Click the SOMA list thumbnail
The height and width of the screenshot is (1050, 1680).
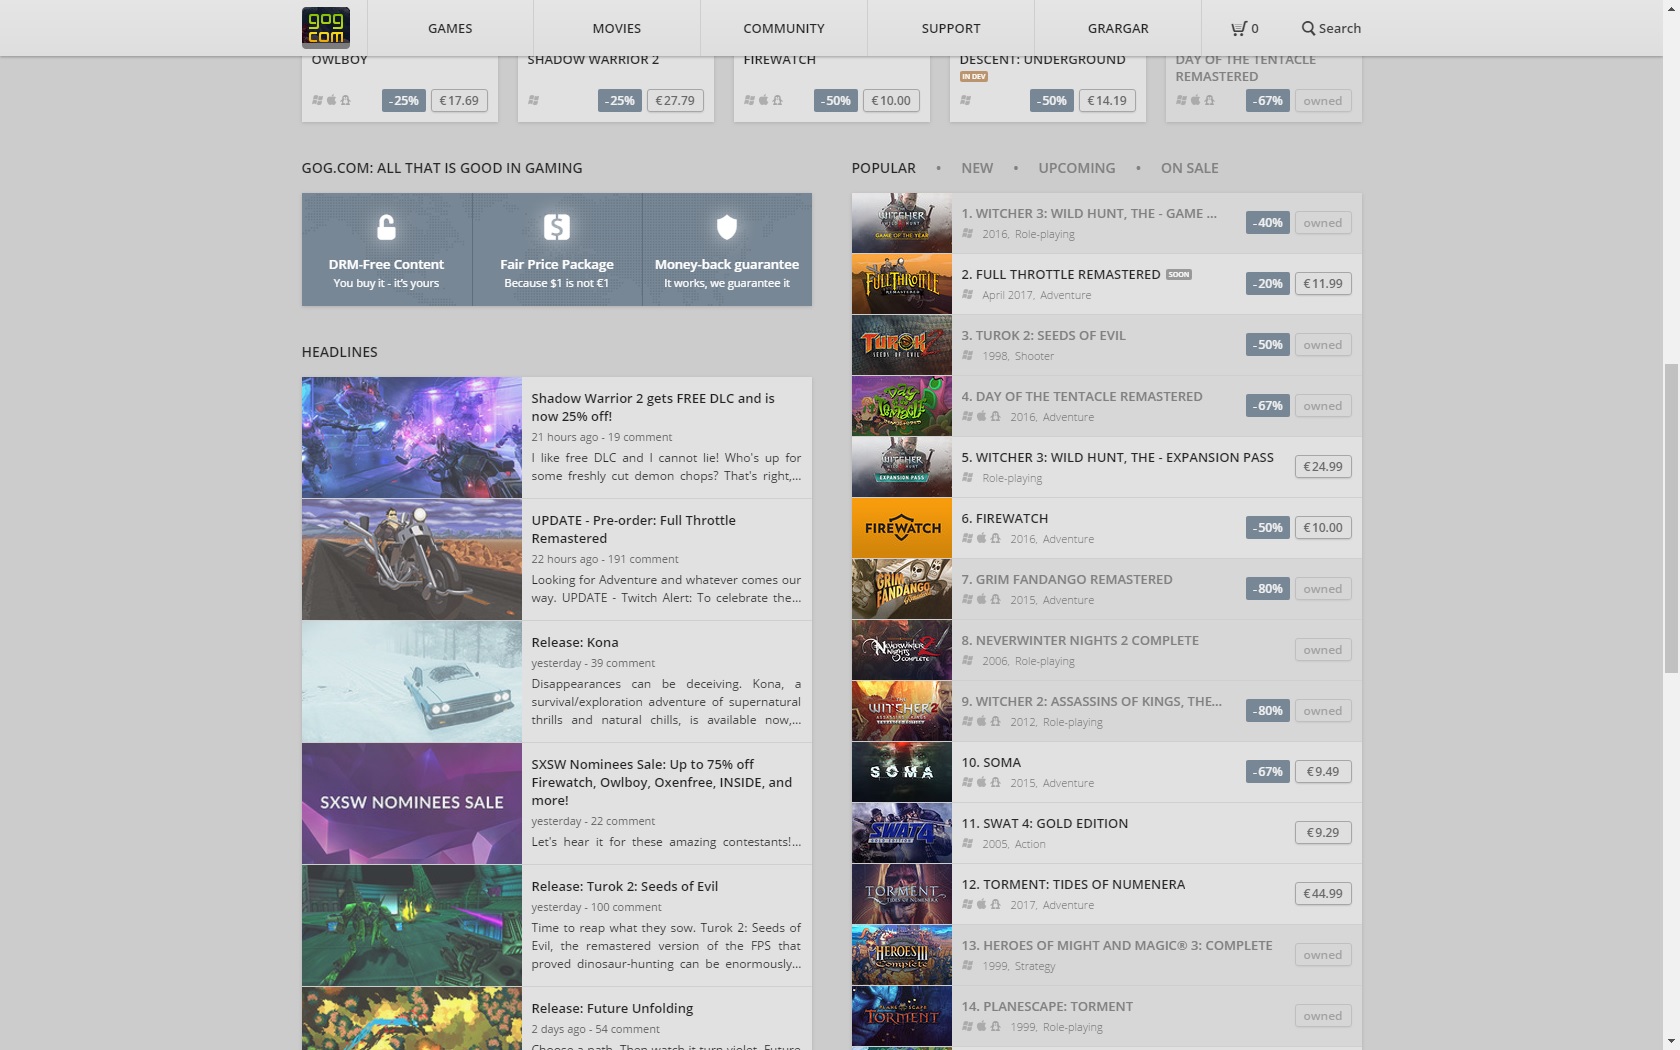click(x=902, y=772)
